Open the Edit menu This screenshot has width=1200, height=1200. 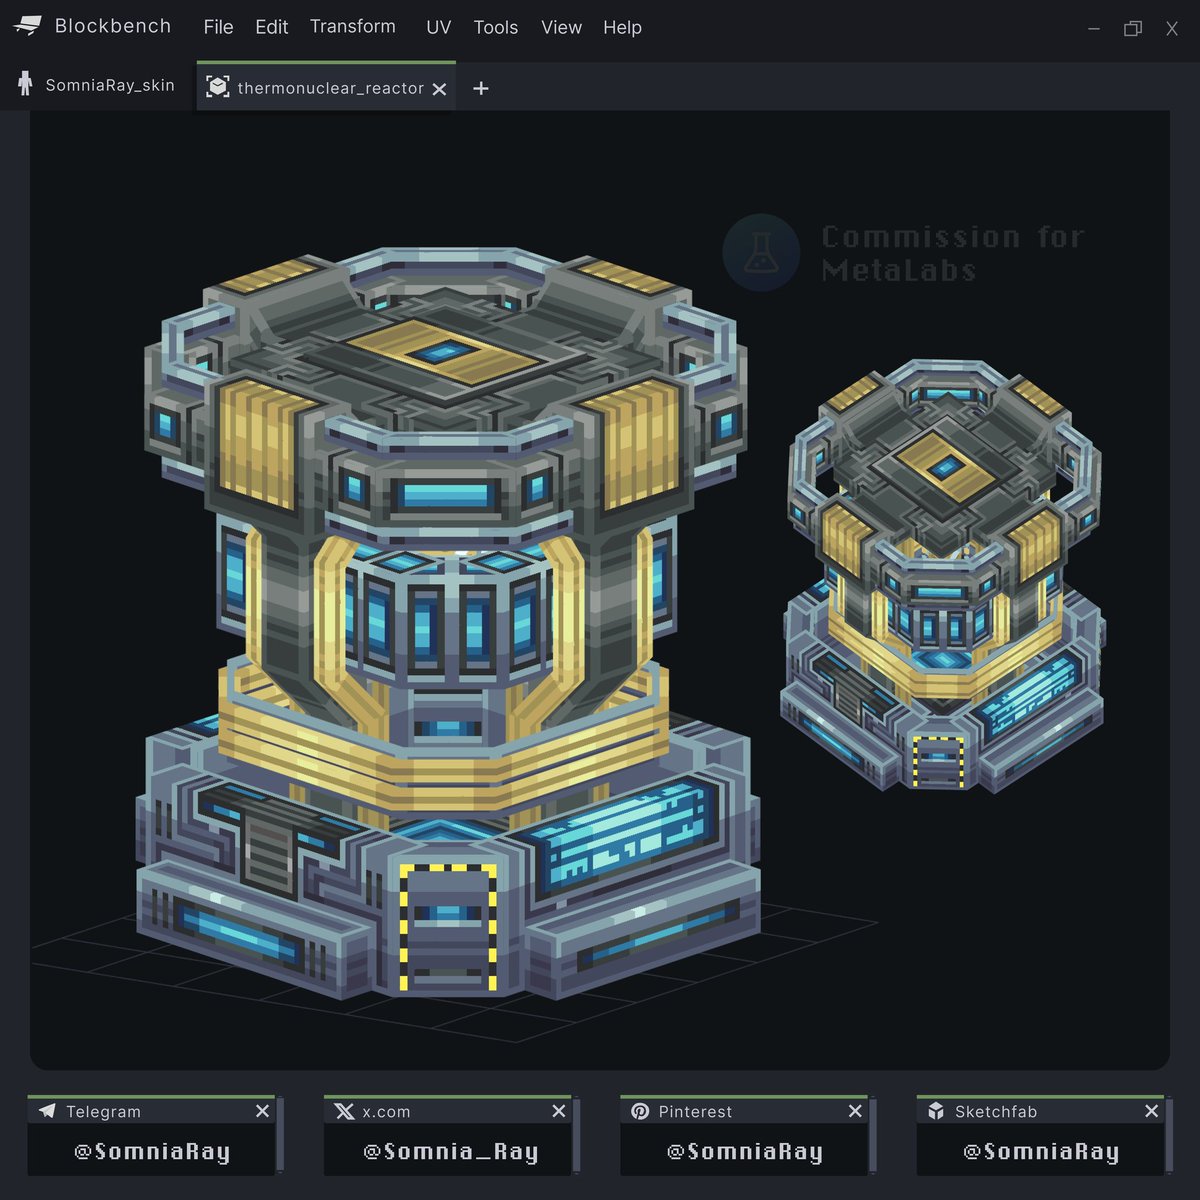271,27
